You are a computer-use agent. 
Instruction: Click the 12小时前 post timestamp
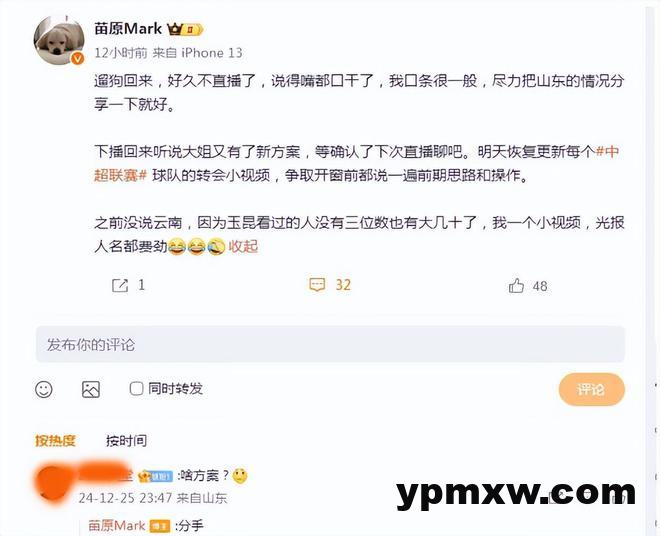pyautogui.click(x=121, y=53)
